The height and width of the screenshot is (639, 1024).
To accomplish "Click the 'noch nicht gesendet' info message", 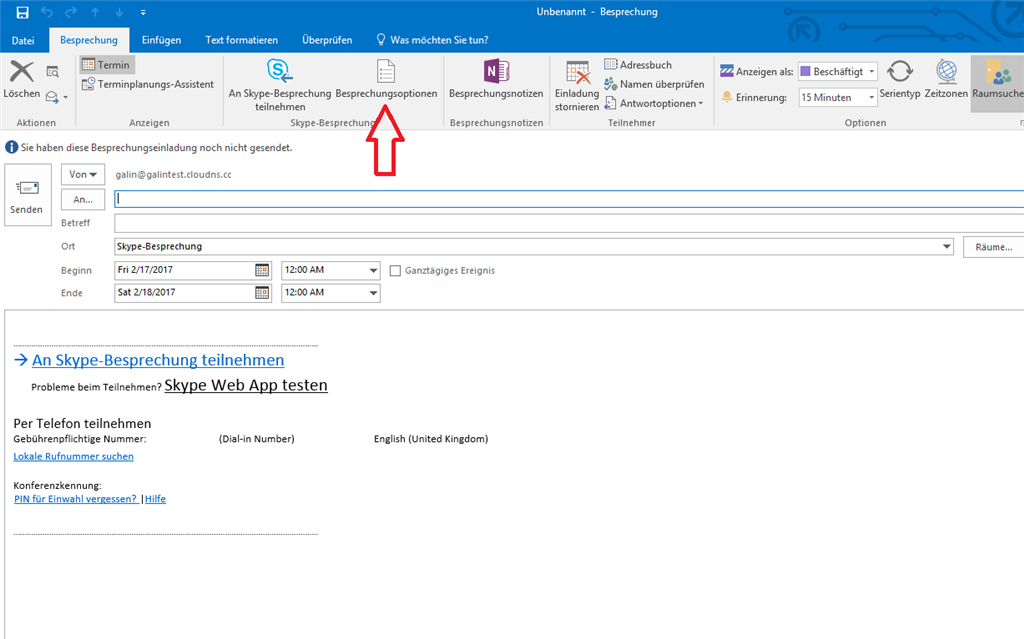I will [157, 148].
